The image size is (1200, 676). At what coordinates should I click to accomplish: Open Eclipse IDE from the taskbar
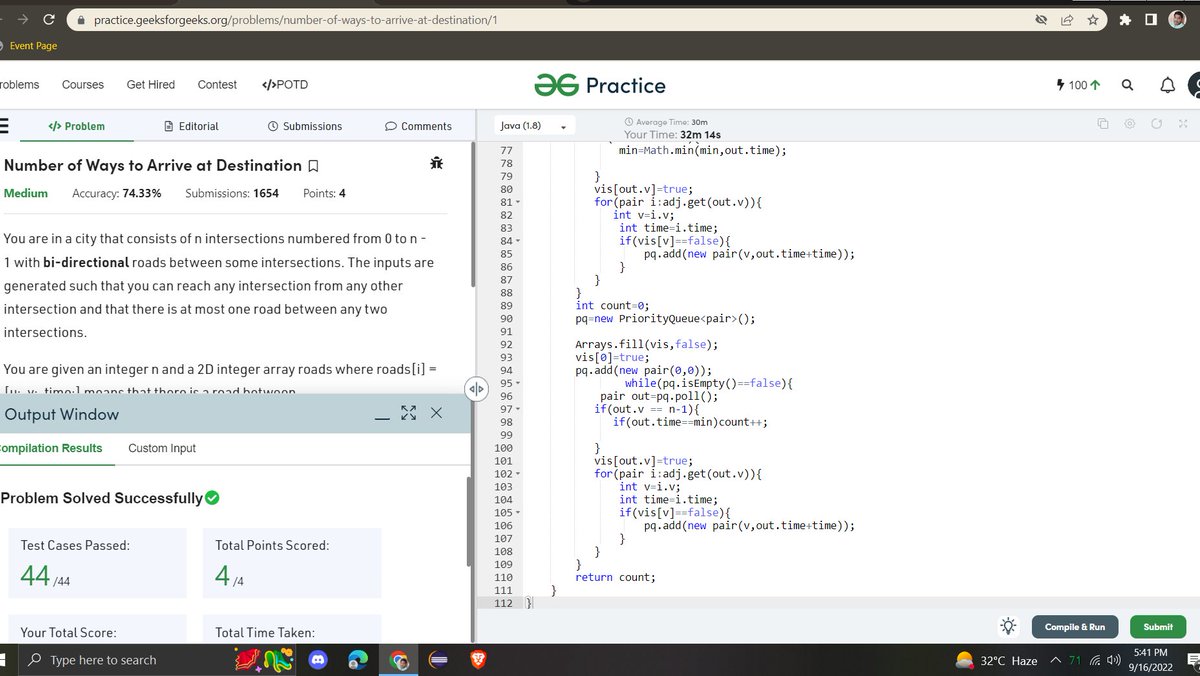pos(438,660)
